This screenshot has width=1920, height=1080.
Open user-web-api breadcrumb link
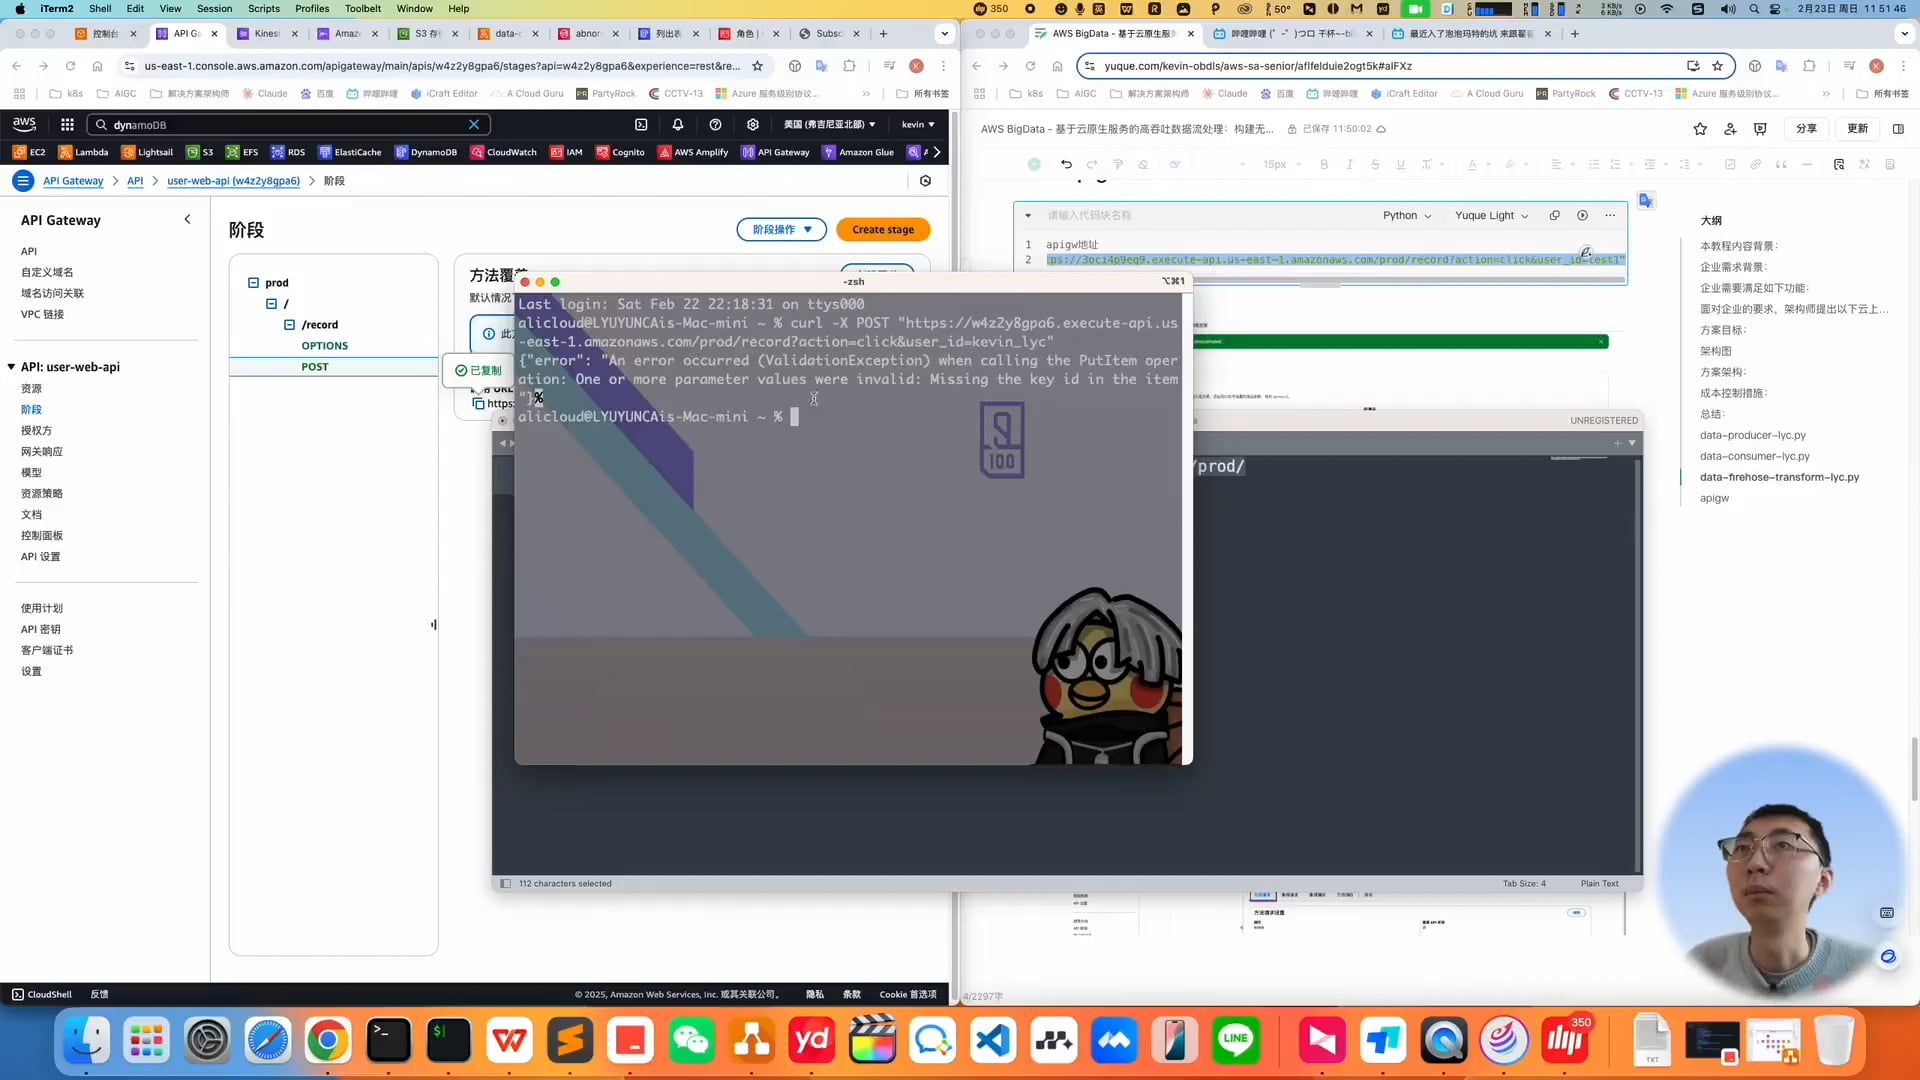click(233, 181)
